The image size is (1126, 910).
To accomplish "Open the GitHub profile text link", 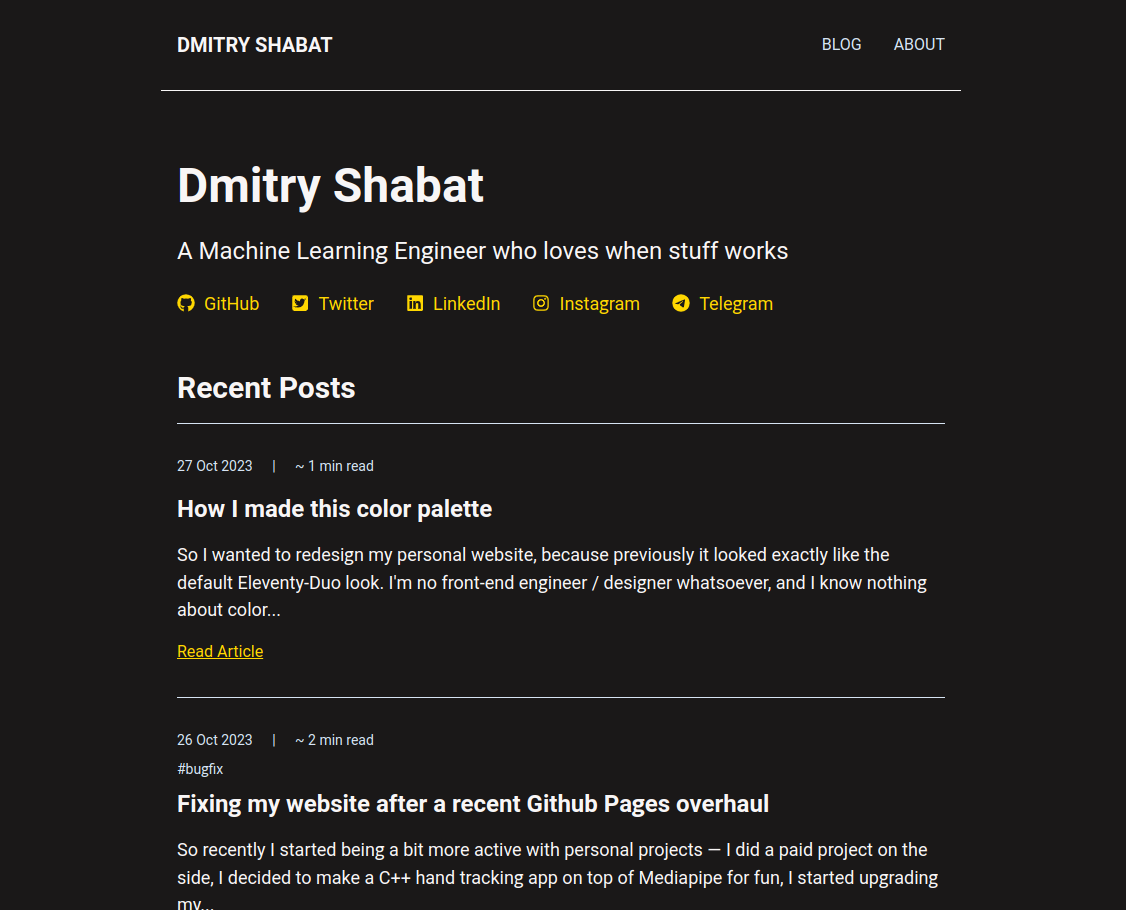I will pos(231,304).
